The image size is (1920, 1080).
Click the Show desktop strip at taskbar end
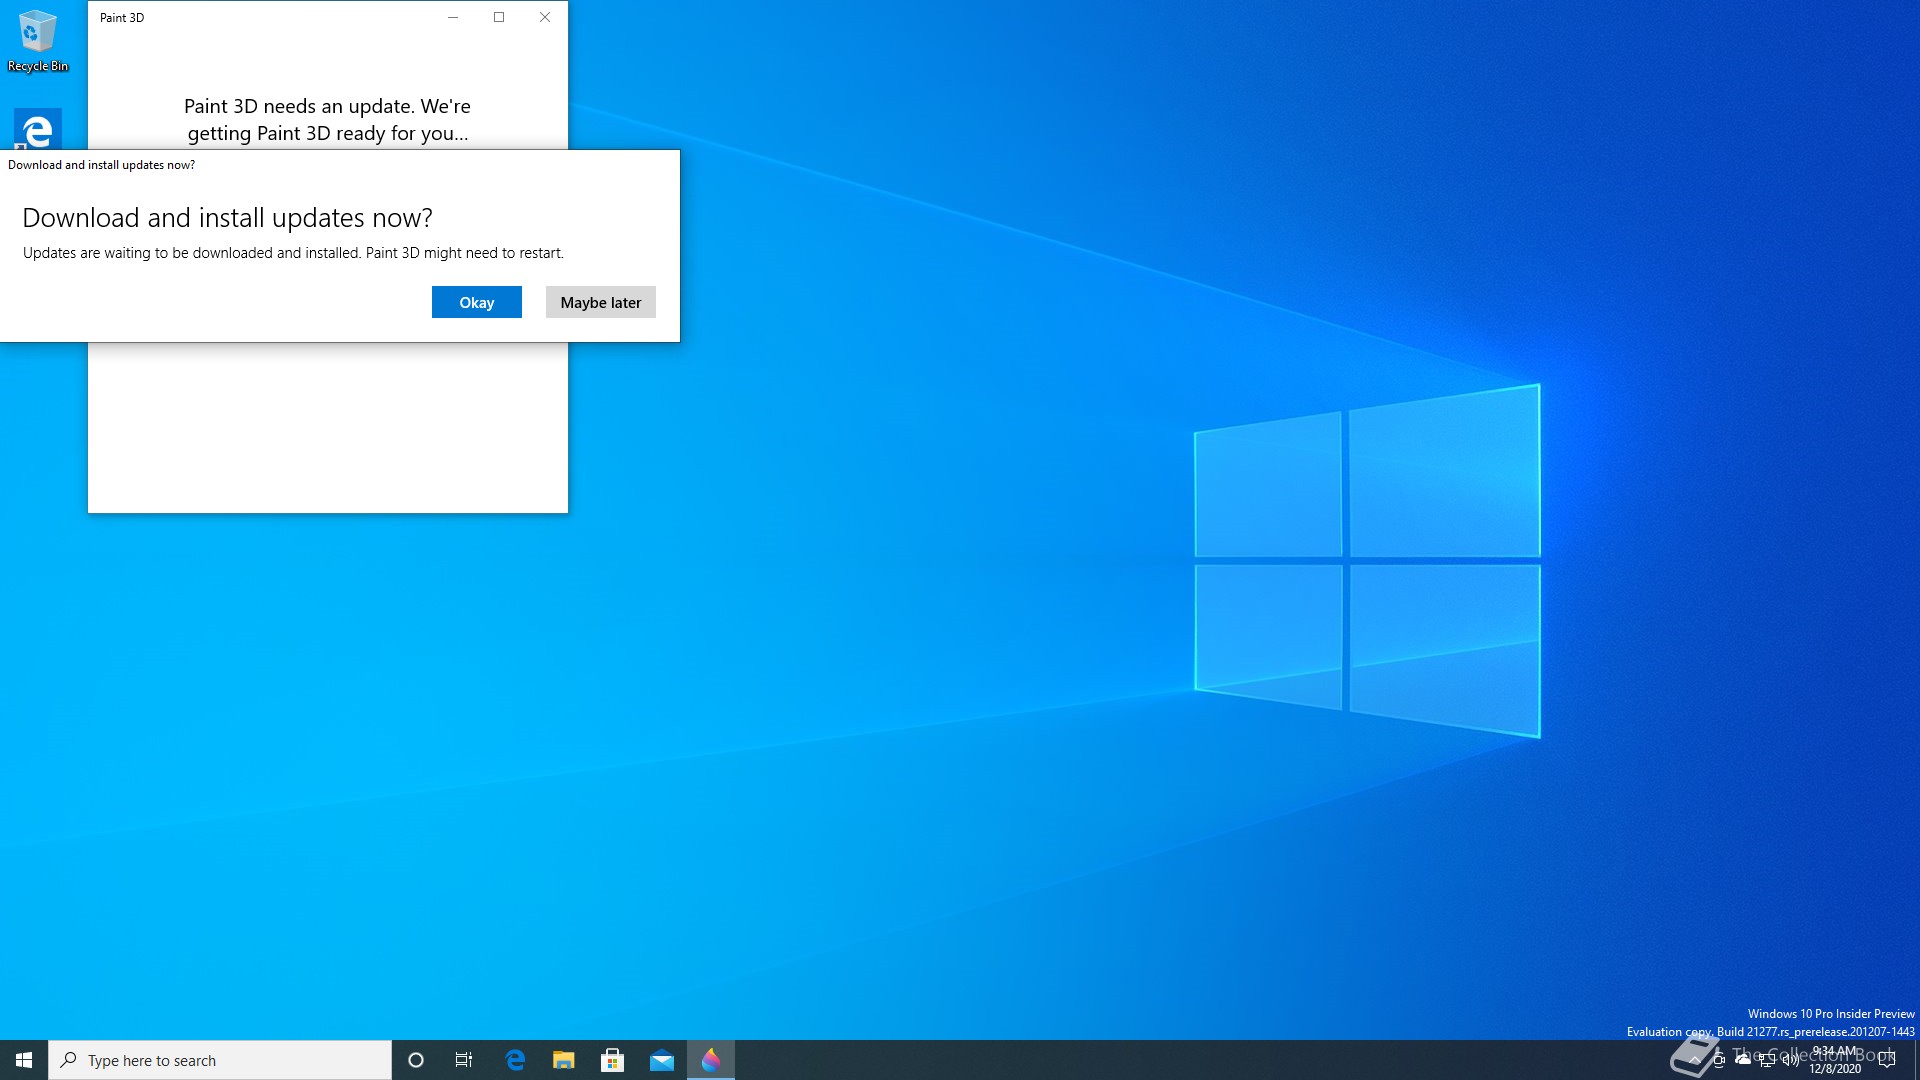click(1916, 1060)
